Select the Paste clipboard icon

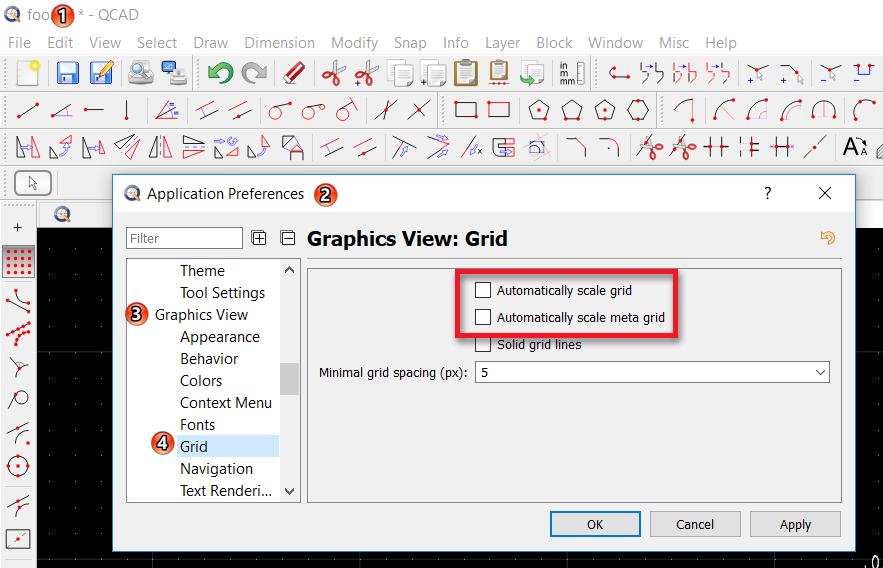[x=465, y=73]
